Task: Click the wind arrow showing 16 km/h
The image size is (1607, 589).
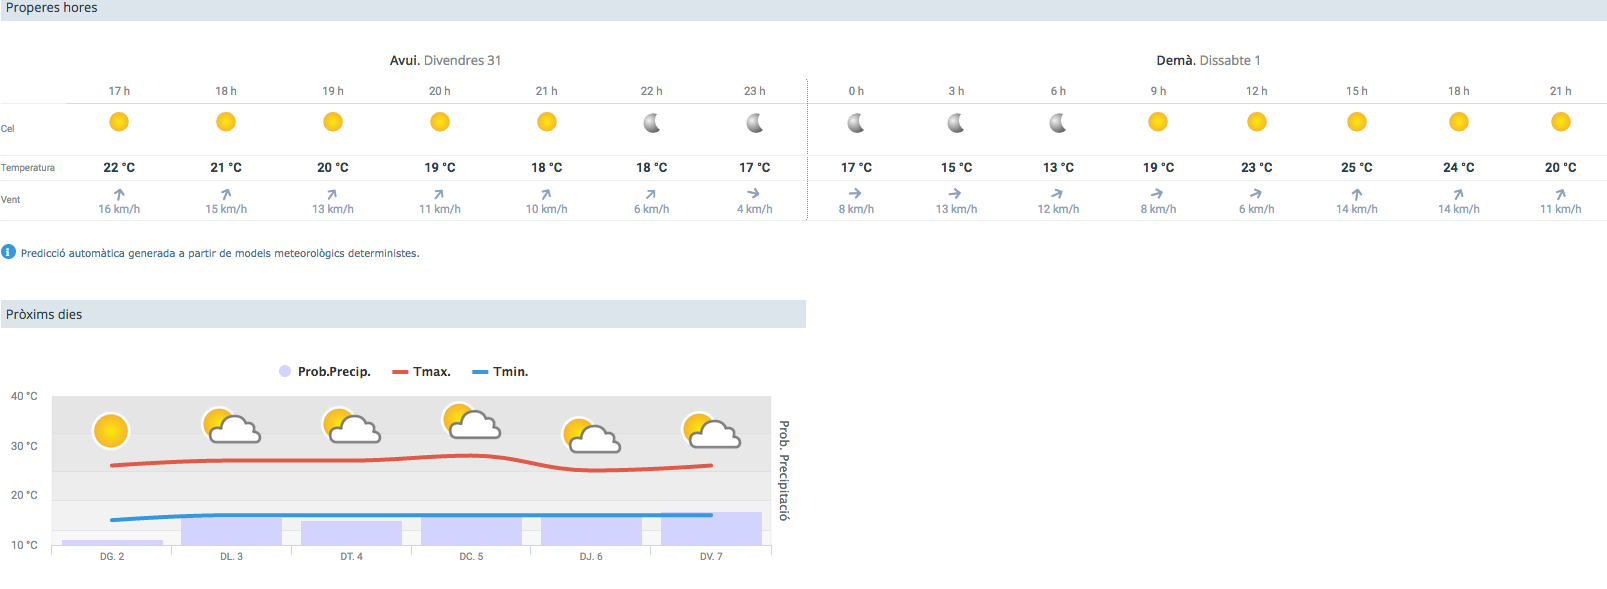Action: pos(119,195)
